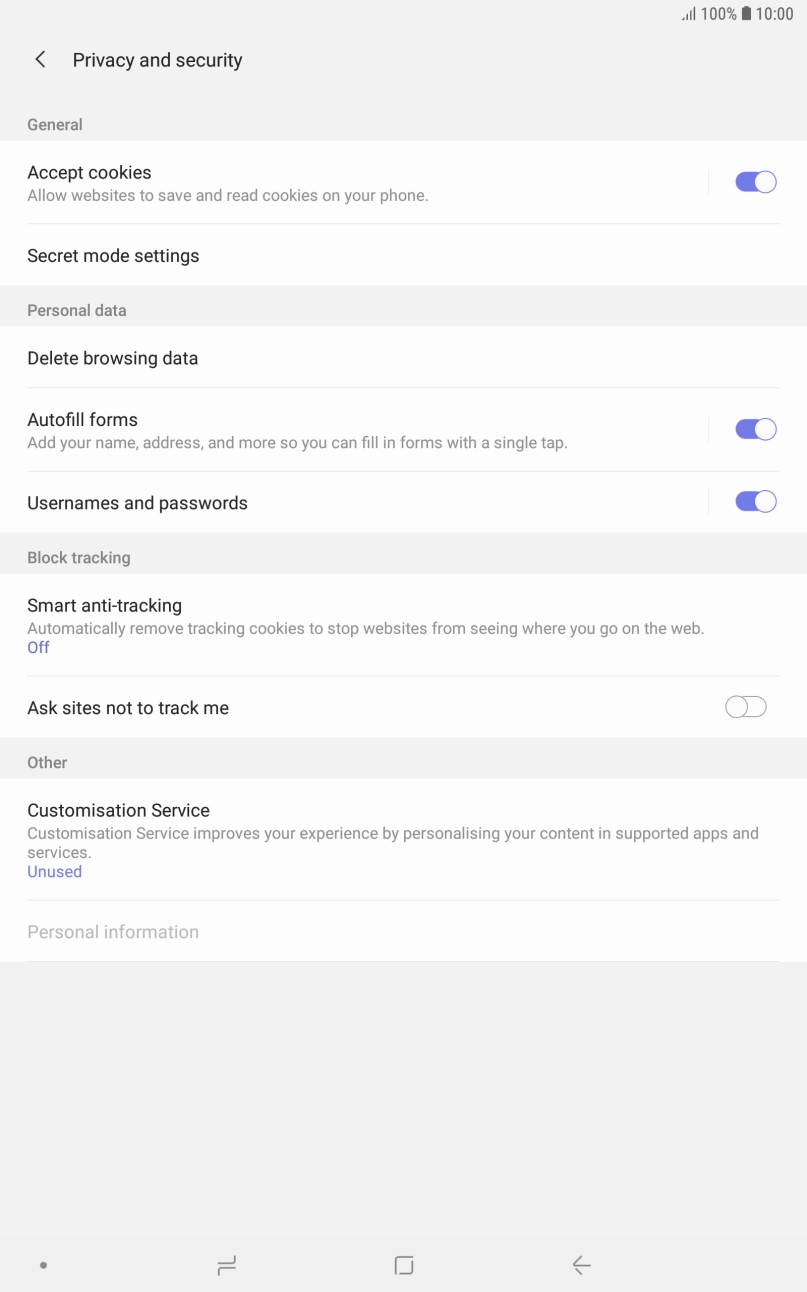
Task: Open Secret mode settings
Action: click(113, 255)
